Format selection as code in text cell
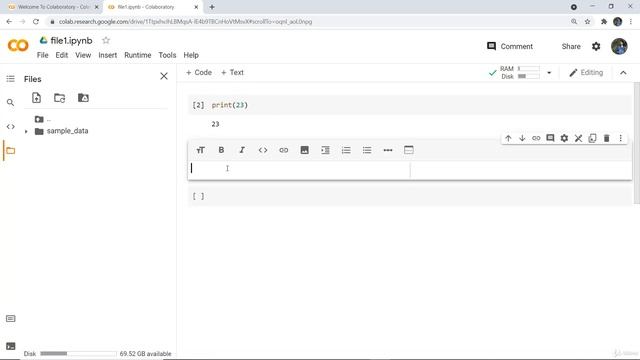This screenshot has height=360, width=640. (x=263, y=150)
